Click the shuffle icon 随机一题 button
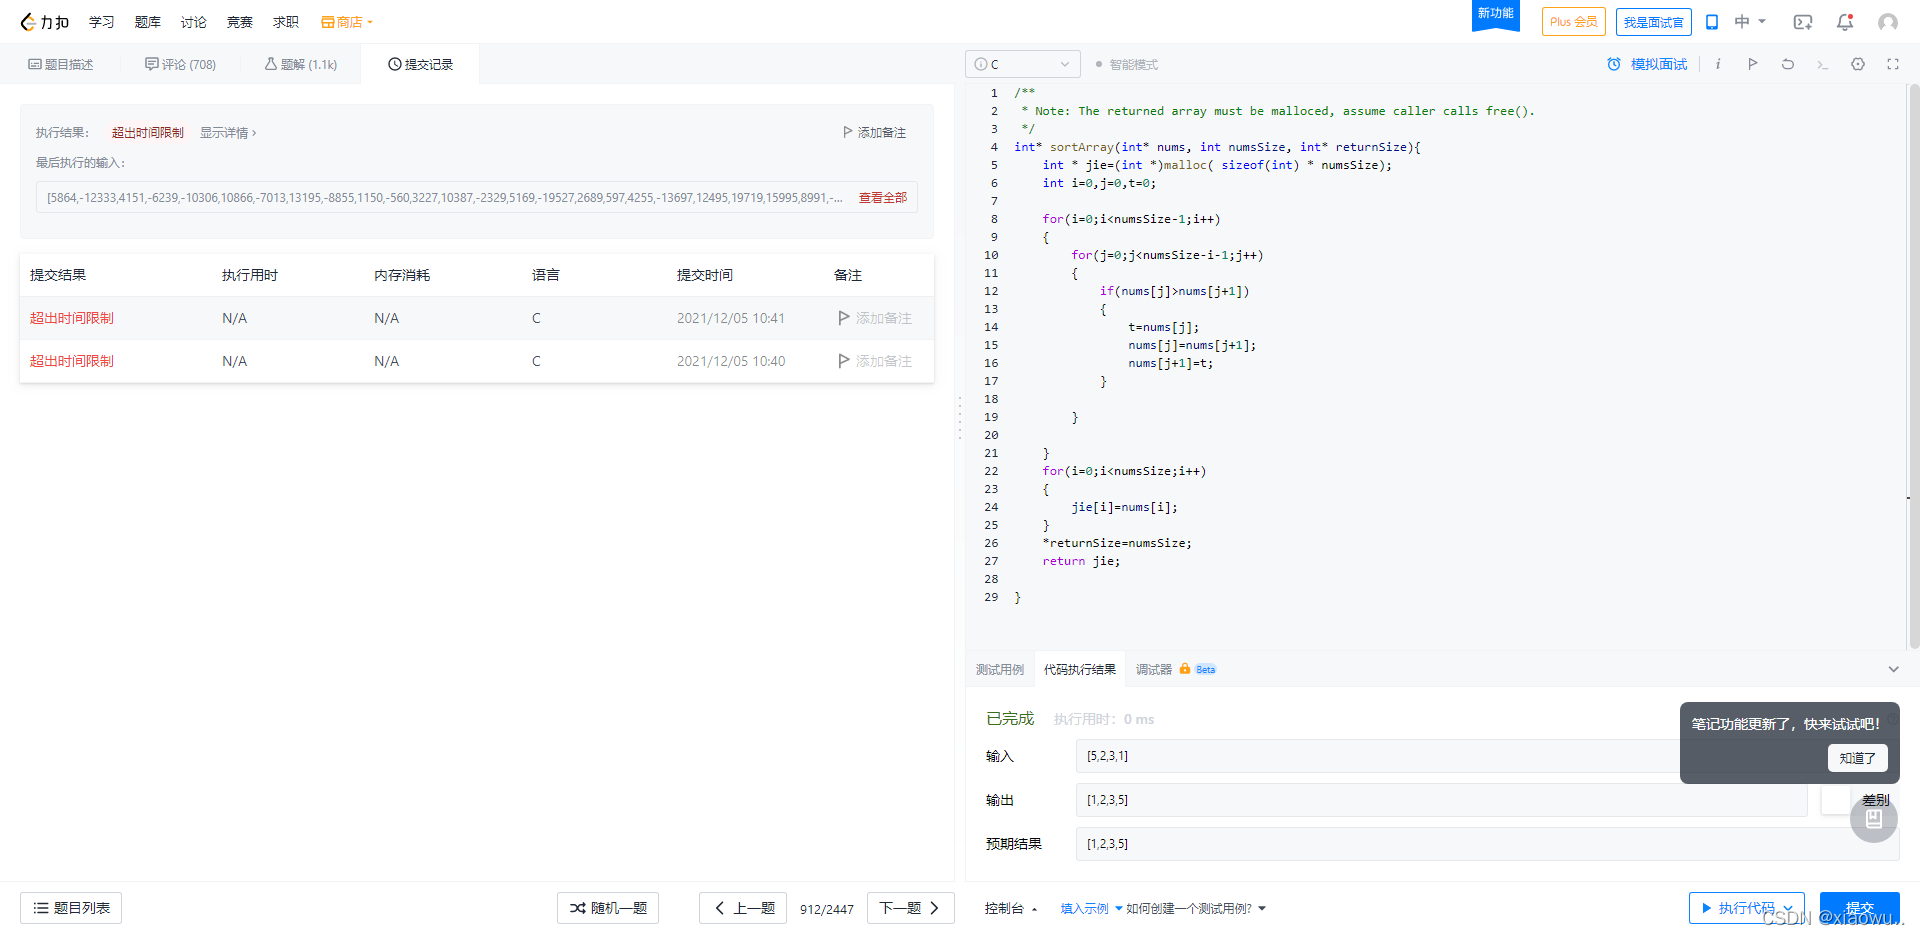The width and height of the screenshot is (1920, 935). coord(608,908)
